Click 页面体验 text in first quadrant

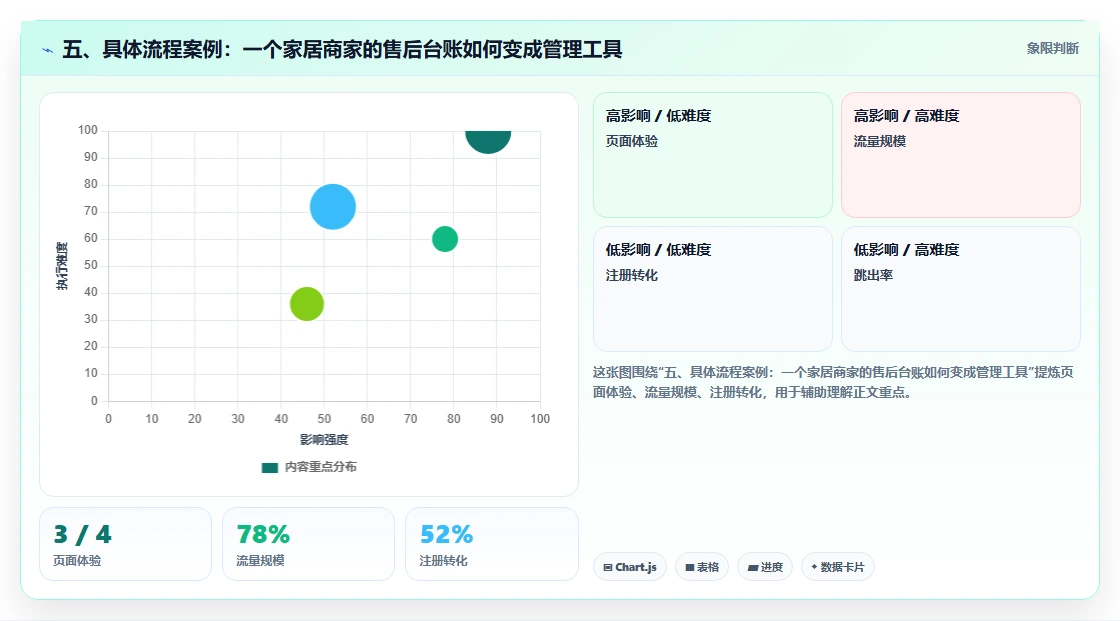(631, 141)
